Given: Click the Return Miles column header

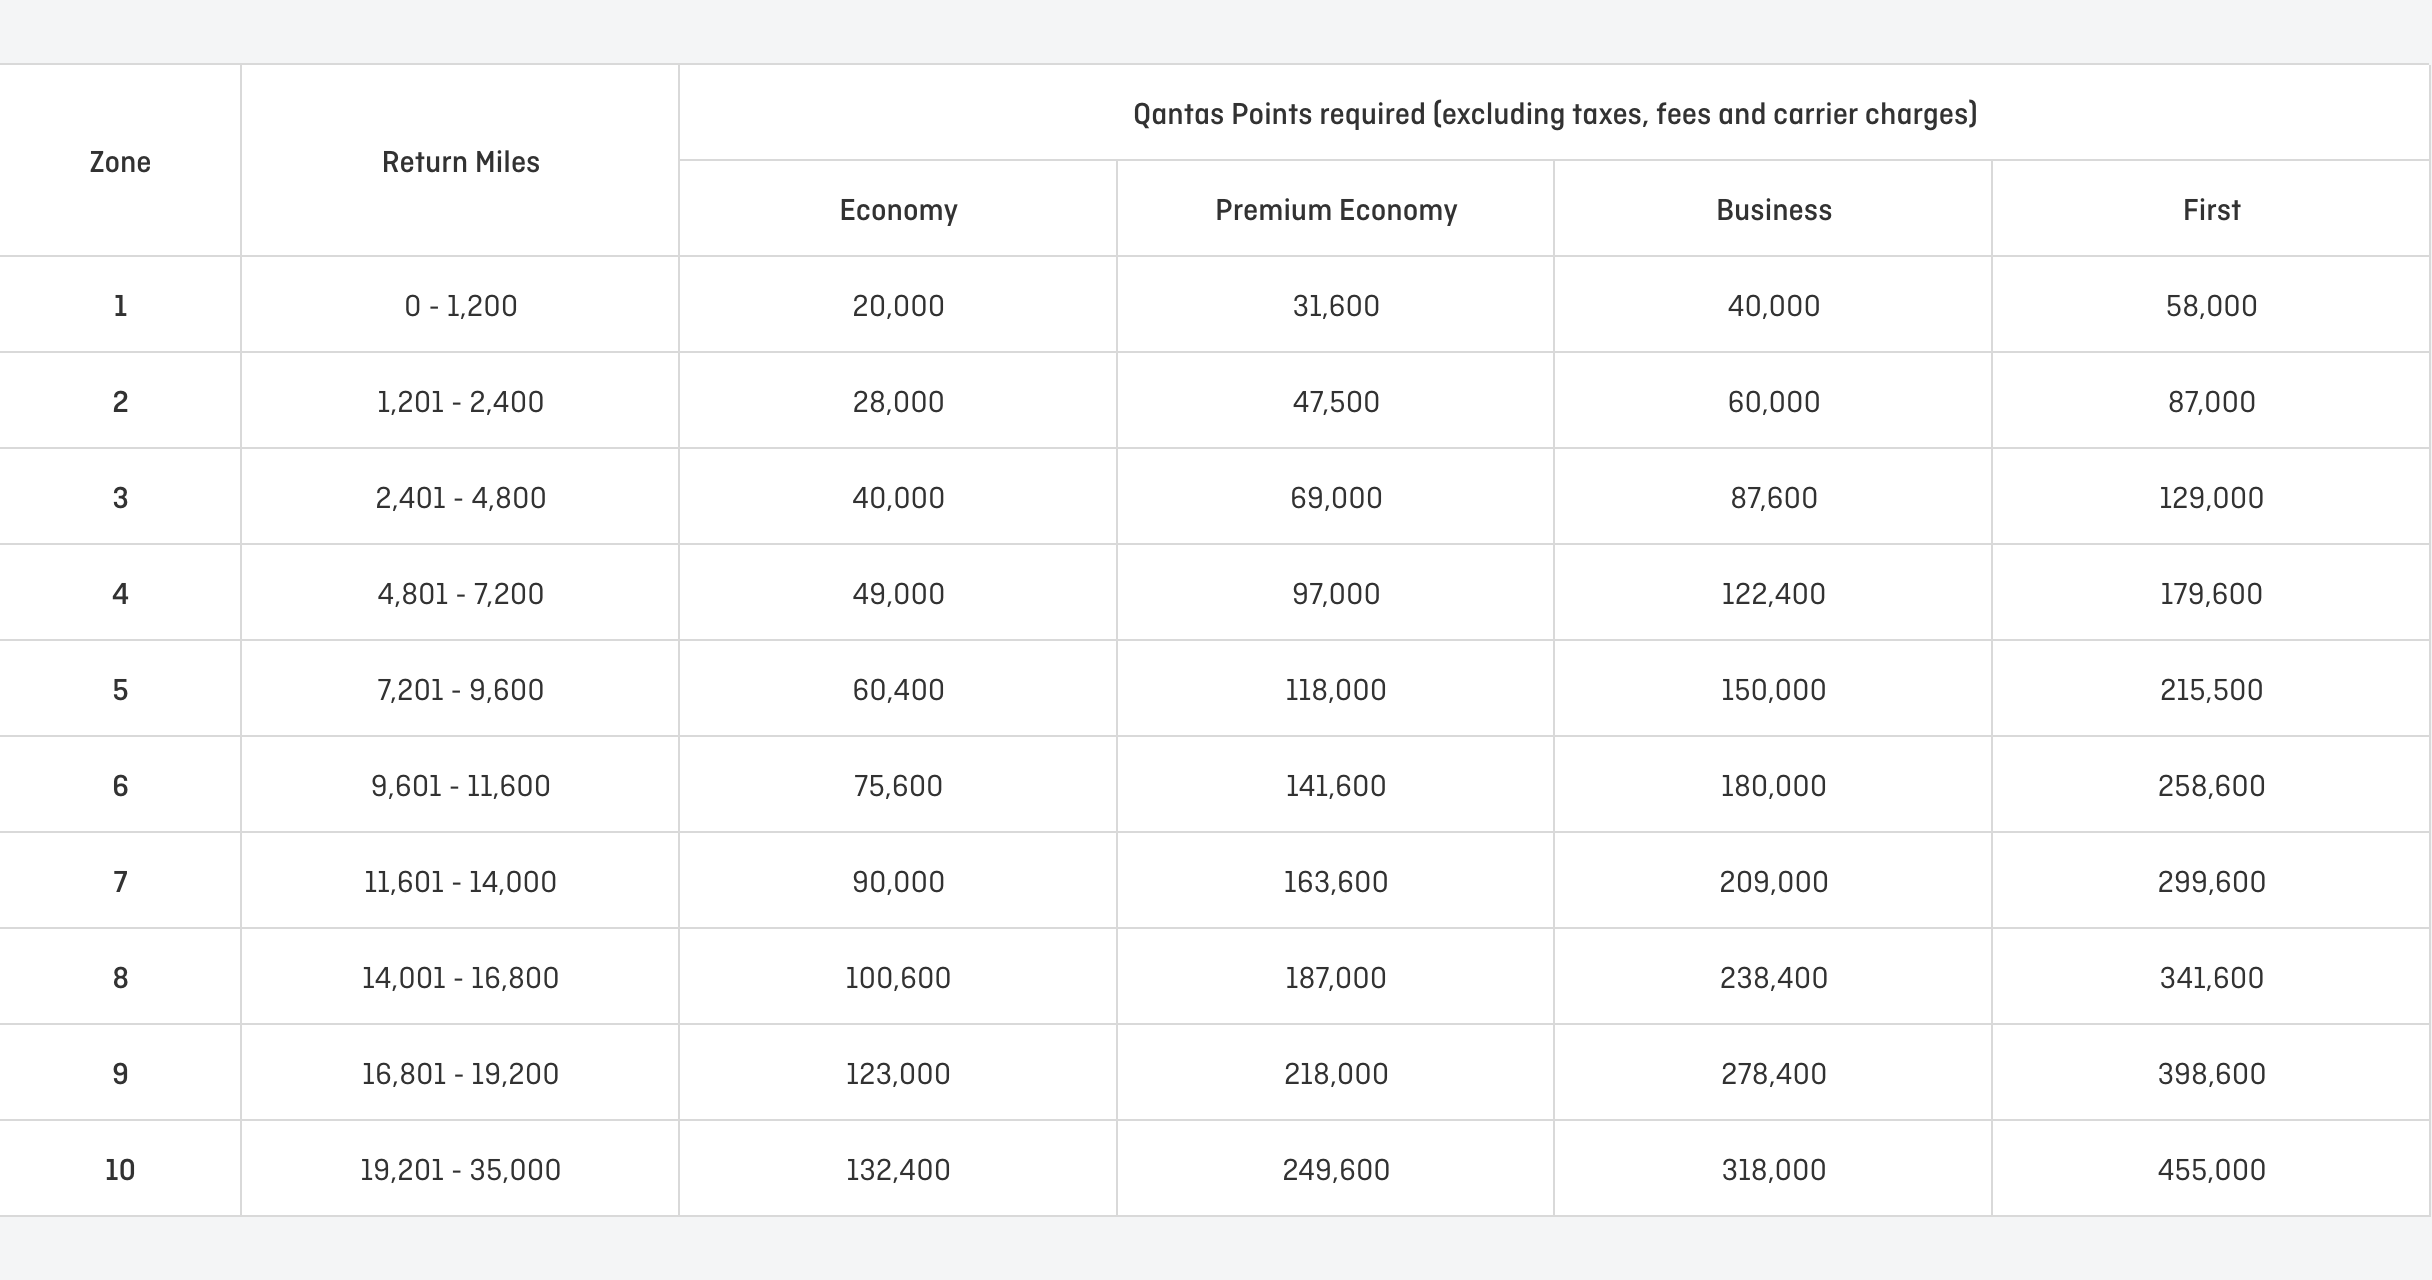Looking at the screenshot, I should point(460,161).
